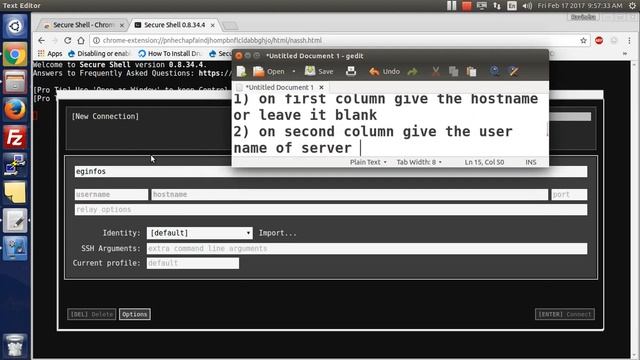Copy selected text in gedit

point(453,72)
